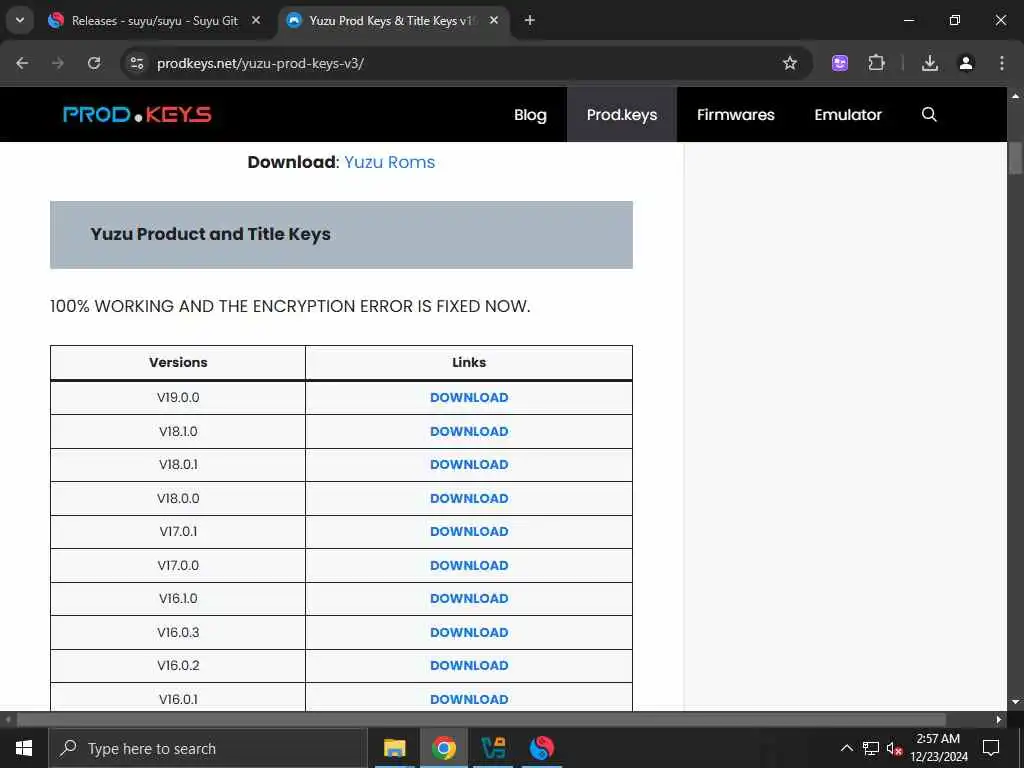Download the V16.0.3 keys

(x=469, y=632)
